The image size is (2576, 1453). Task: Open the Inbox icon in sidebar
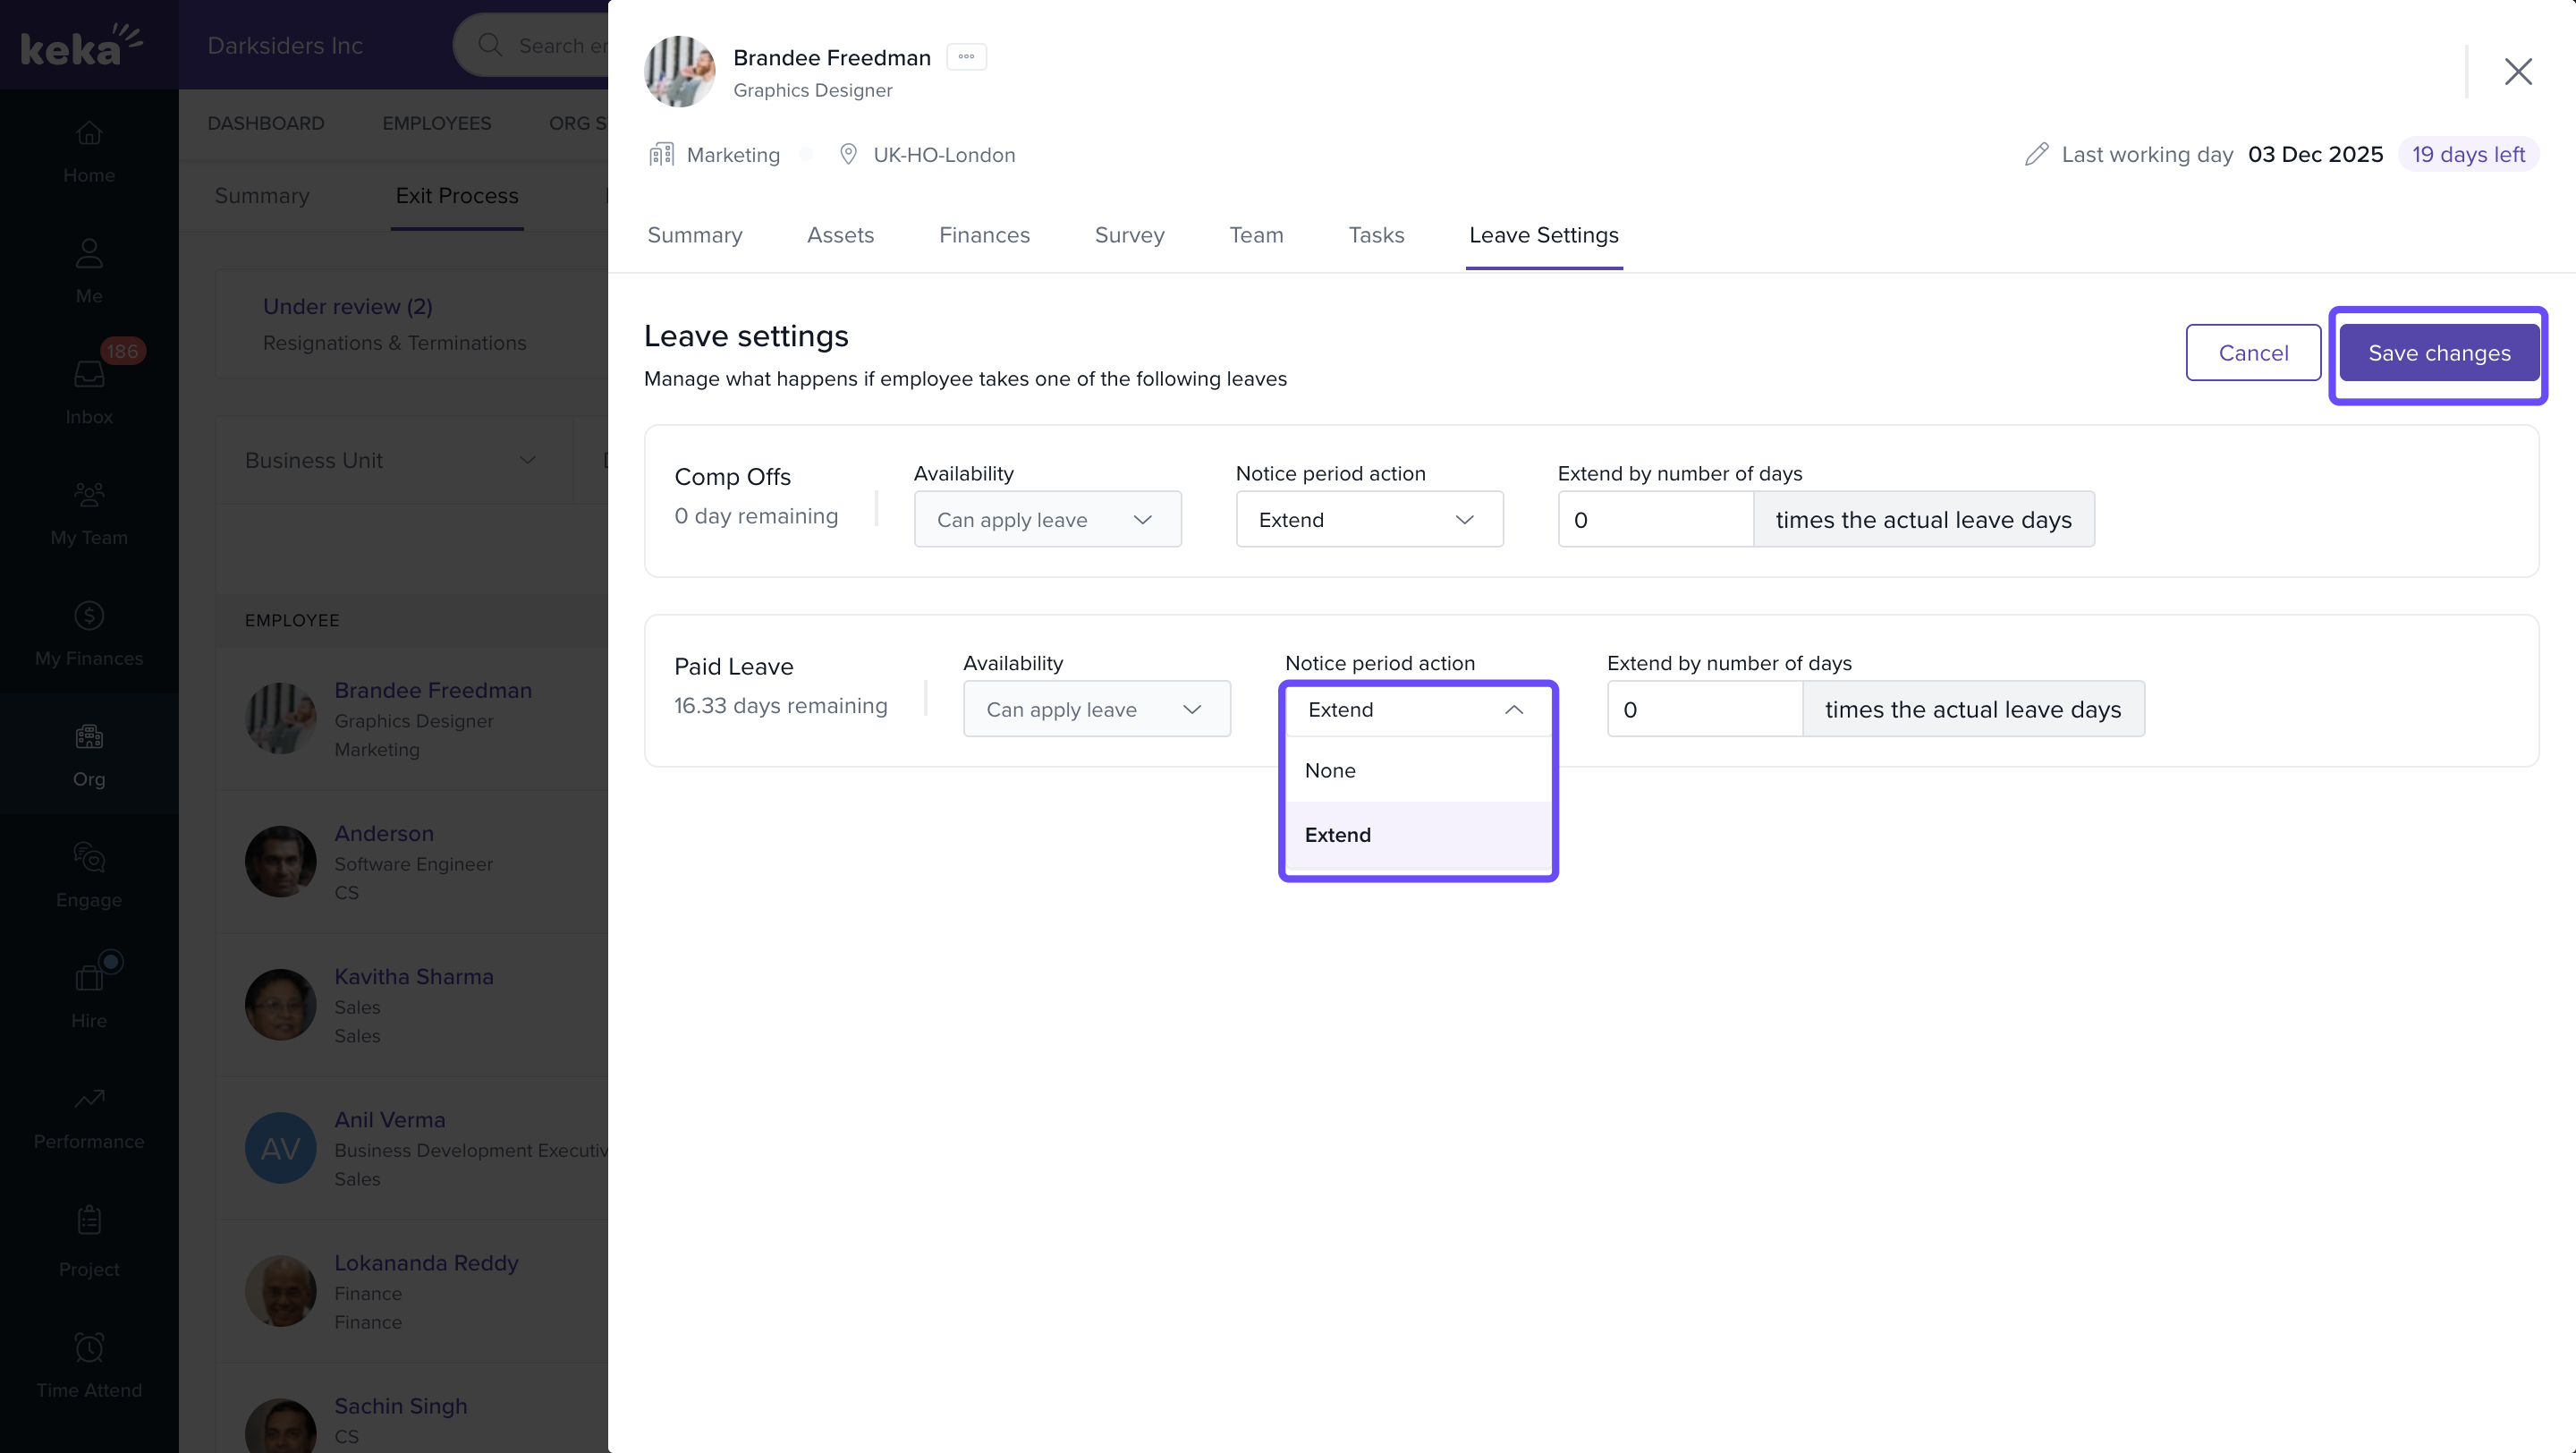pyautogui.click(x=89, y=374)
